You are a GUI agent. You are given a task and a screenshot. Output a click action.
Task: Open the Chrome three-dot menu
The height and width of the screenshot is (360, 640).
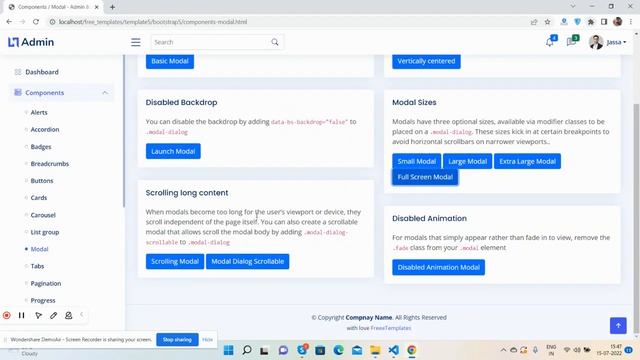(x=631, y=22)
